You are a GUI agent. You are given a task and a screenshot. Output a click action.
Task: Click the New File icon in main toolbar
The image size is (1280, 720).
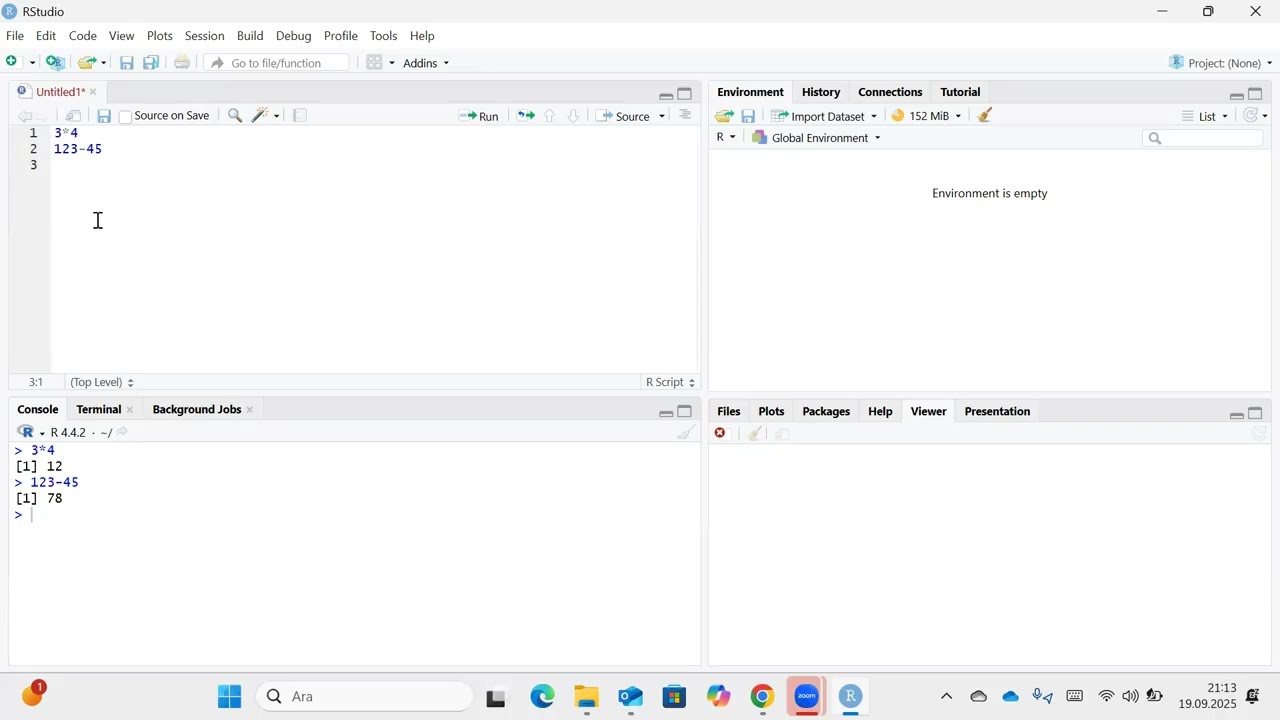[x=13, y=62]
